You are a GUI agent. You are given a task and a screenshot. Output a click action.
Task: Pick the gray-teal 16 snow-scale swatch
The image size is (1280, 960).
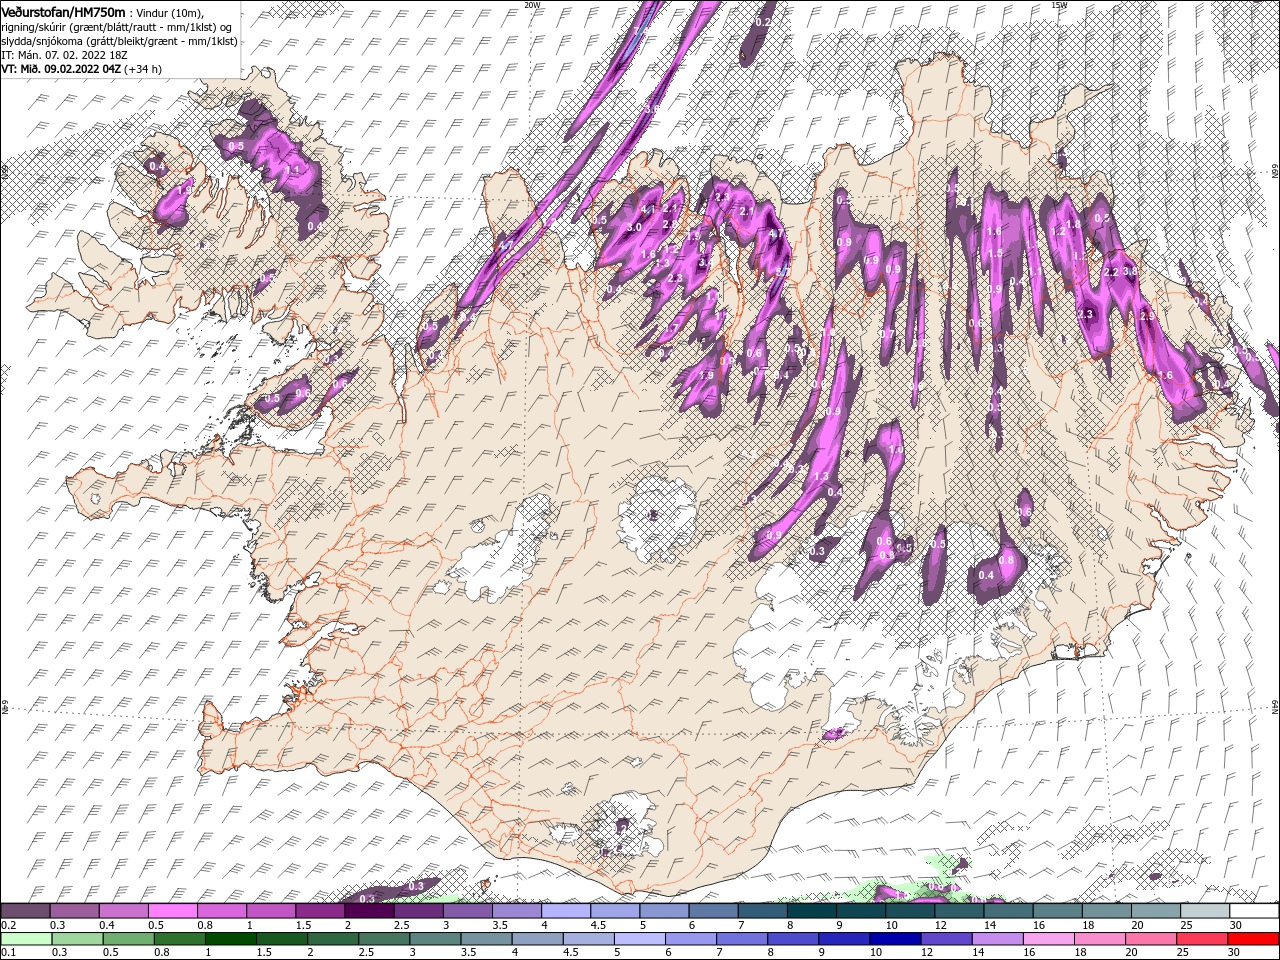1058,911
